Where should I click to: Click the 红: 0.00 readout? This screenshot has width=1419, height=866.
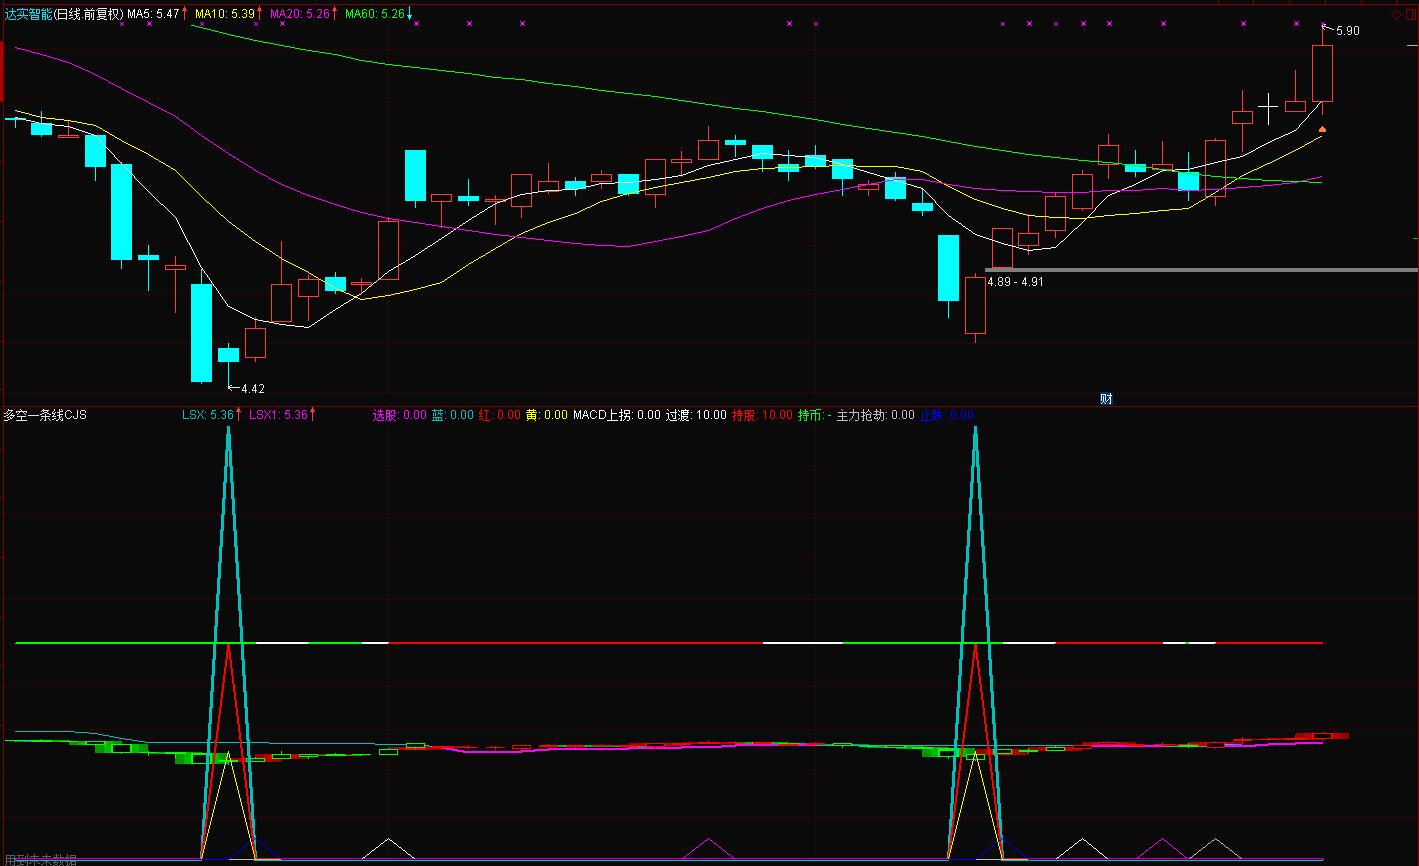[499, 415]
